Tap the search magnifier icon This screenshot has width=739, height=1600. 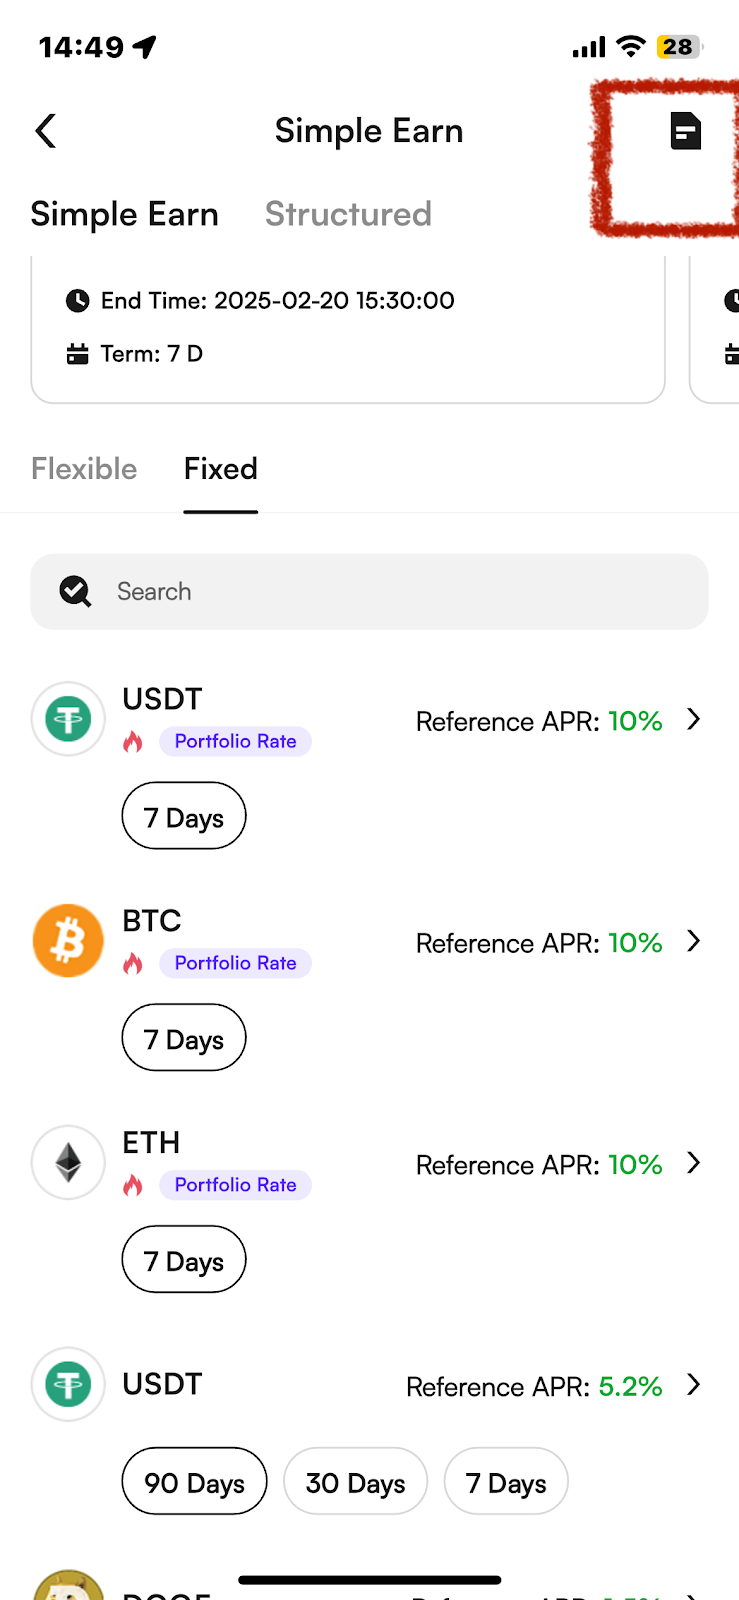(75, 592)
